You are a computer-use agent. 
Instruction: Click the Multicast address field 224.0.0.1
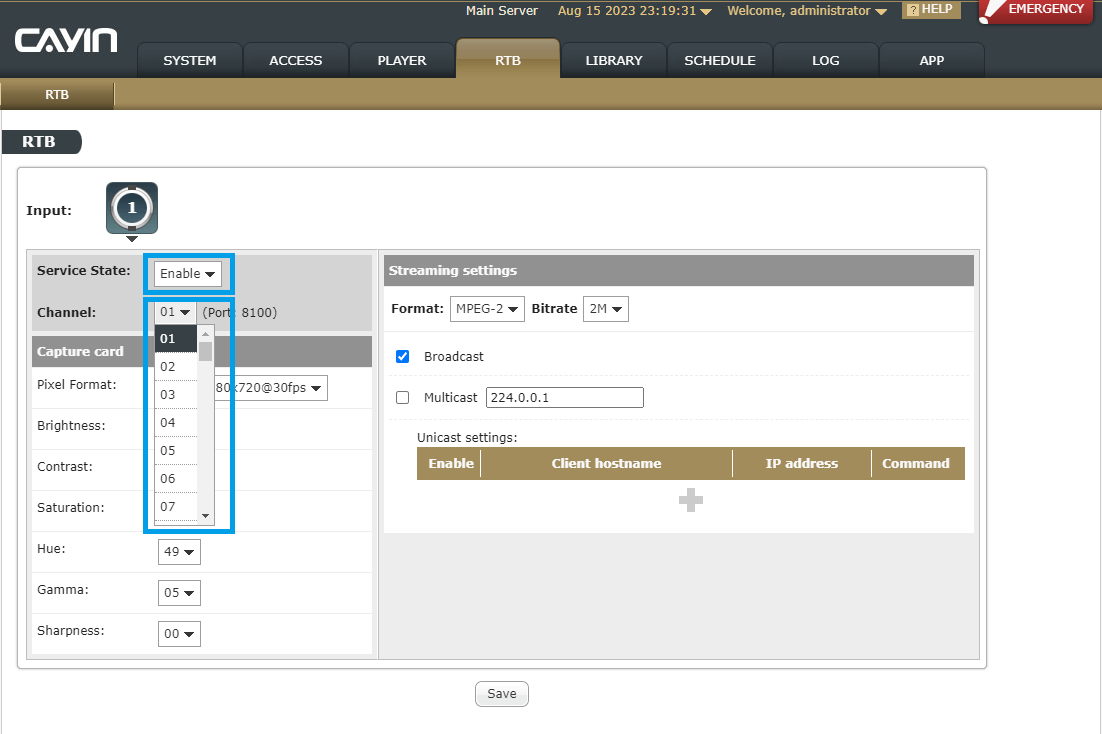tap(564, 397)
